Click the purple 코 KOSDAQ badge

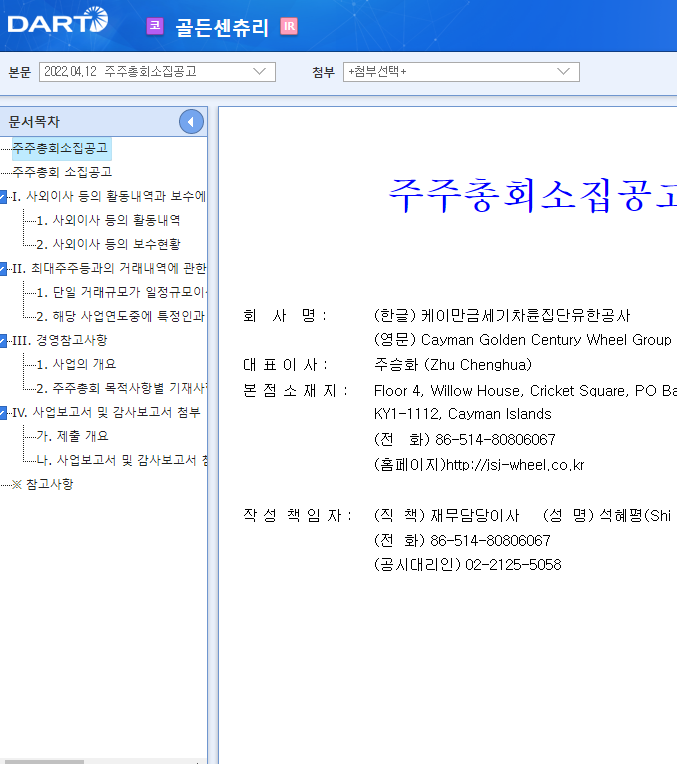(155, 26)
